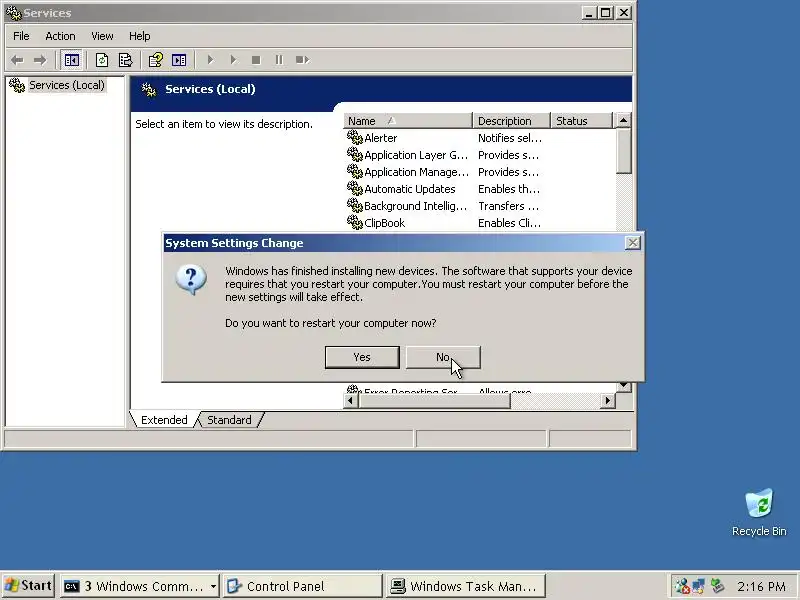Select the Background Intellig... service name
Viewport: 800px width, 600px height.
click(x=415, y=206)
